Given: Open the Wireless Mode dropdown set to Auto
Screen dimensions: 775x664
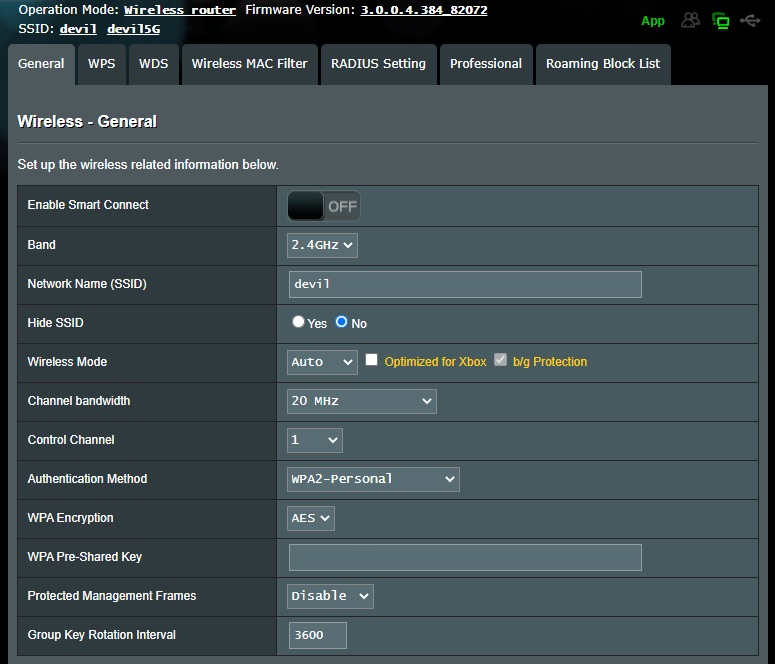Looking at the screenshot, I should [x=322, y=362].
